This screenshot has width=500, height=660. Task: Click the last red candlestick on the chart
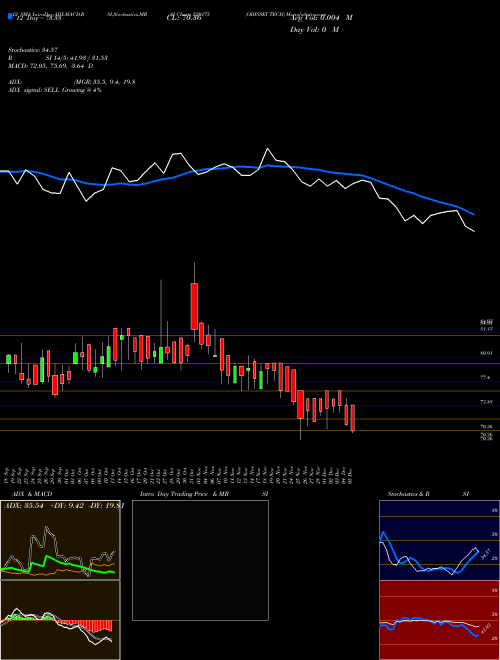tap(353, 418)
